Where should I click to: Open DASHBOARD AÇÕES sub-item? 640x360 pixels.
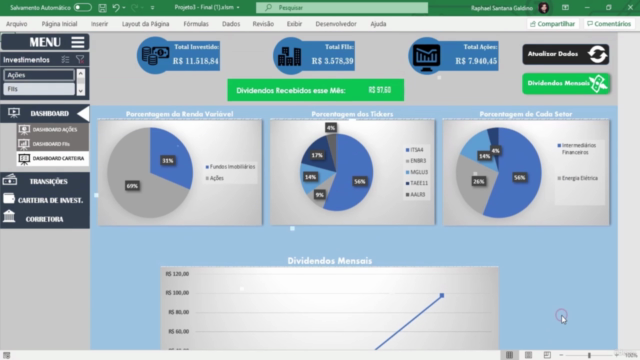click(53, 129)
